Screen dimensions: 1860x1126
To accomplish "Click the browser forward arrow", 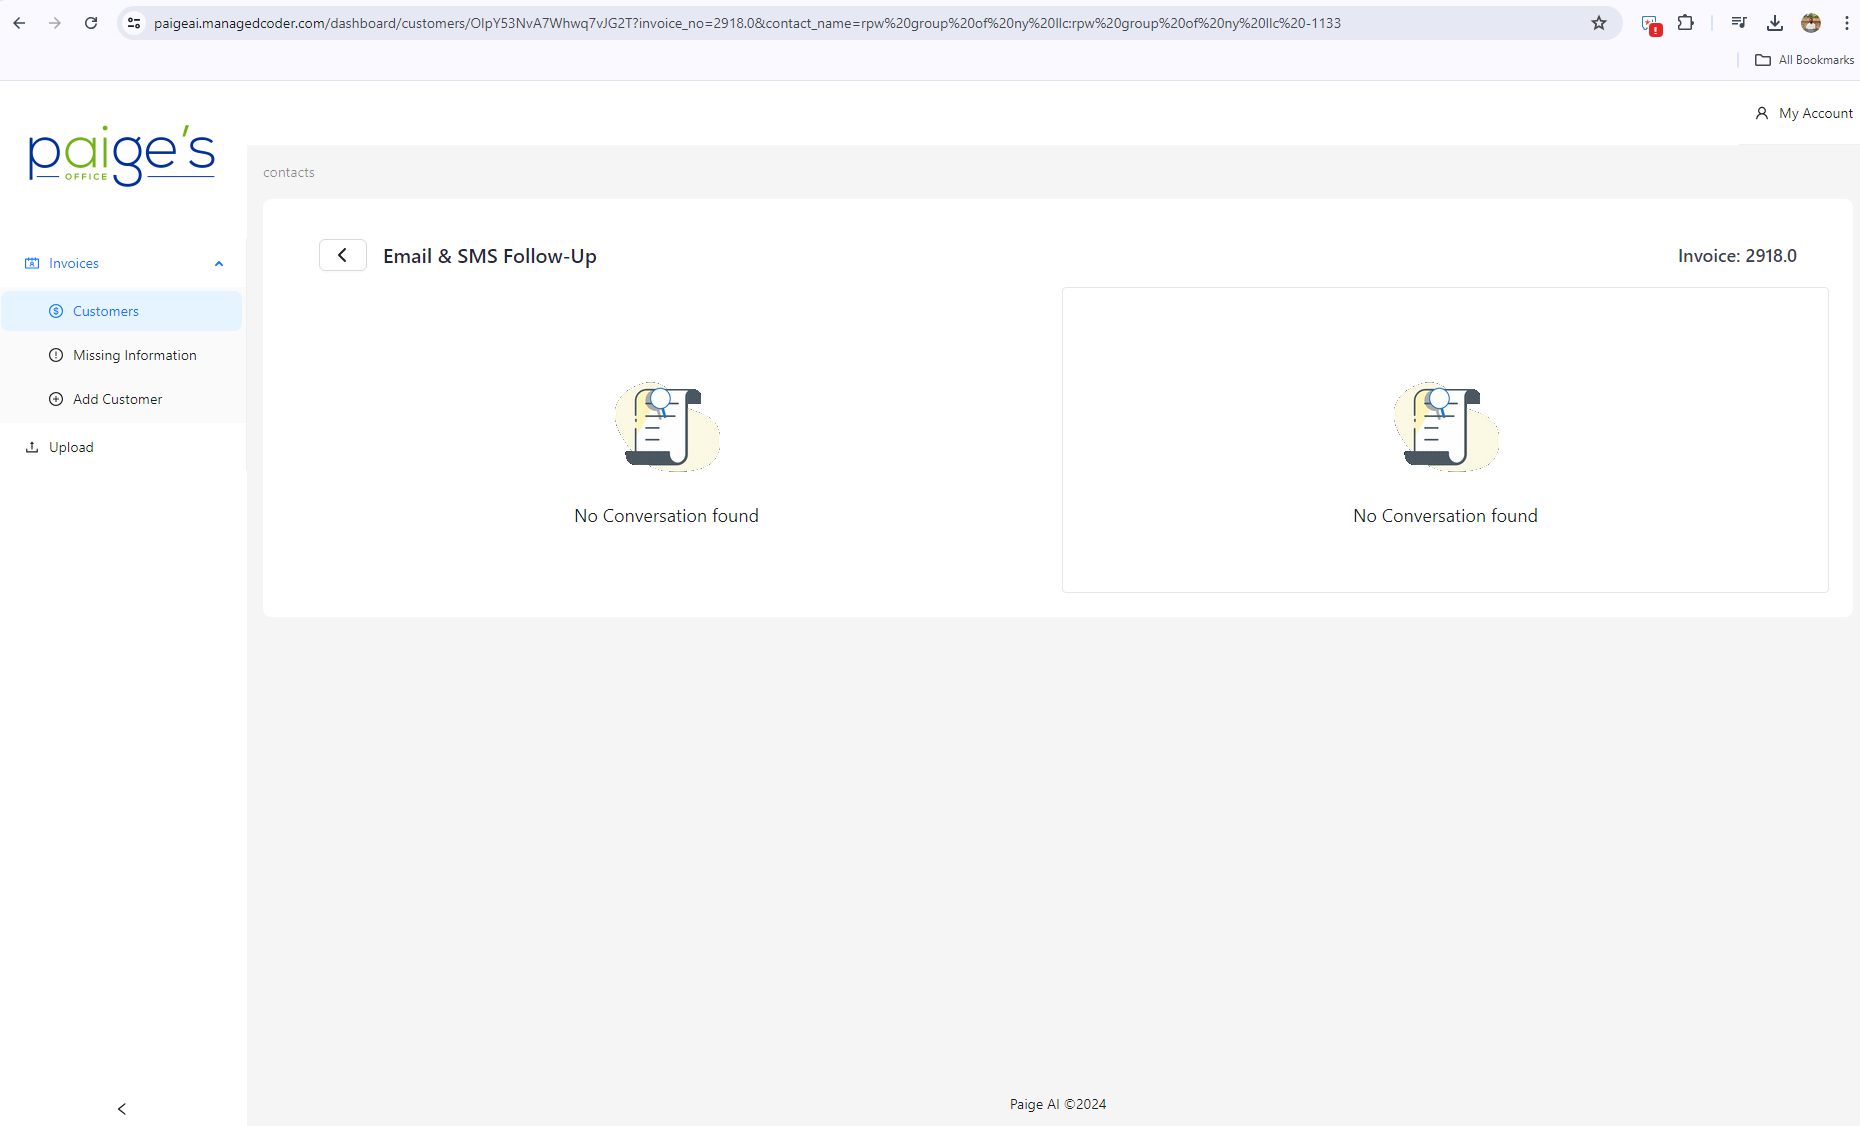I will click(x=55, y=23).
